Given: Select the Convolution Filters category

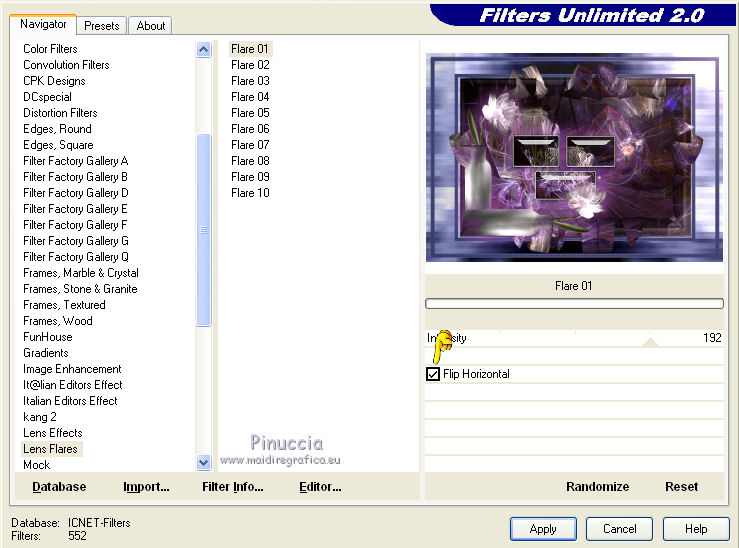Looking at the screenshot, I should tap(66, 65).
